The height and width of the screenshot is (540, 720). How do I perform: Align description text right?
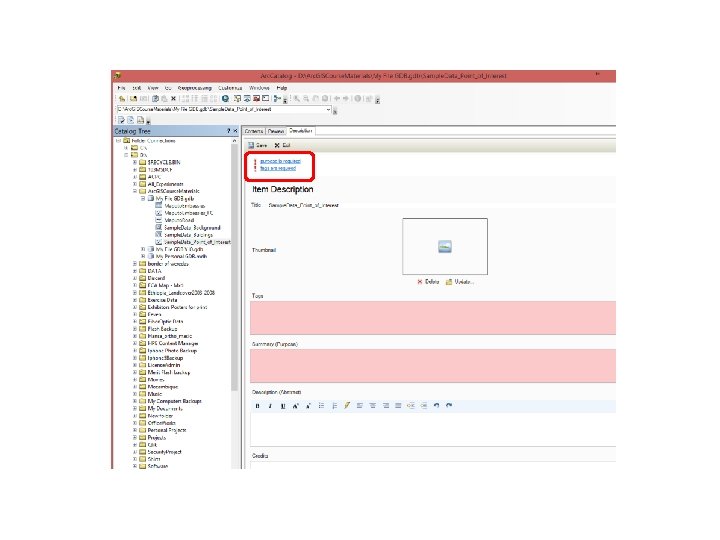pyautogui.click(x=386, y=406)
